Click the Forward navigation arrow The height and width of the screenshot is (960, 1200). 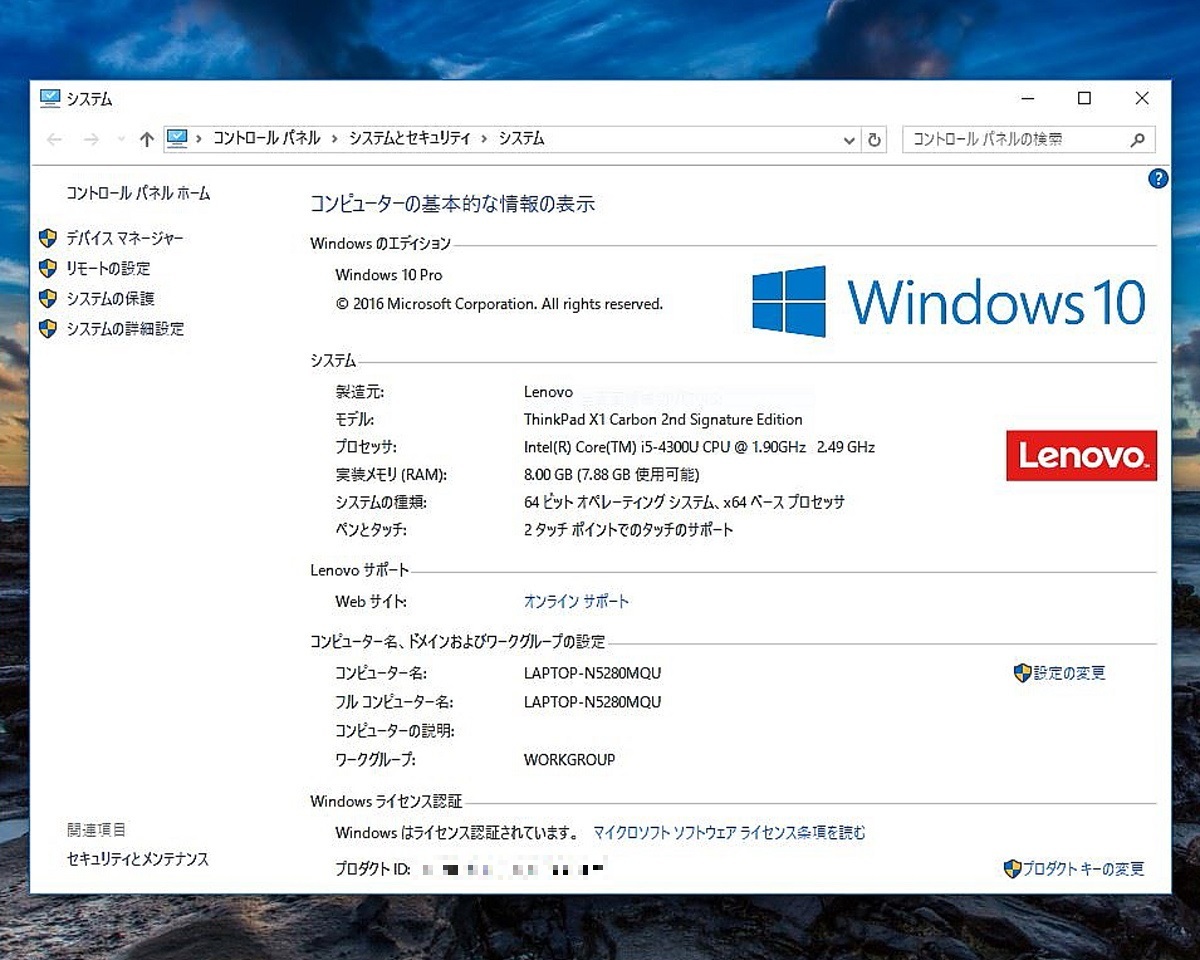pos(91,140)
